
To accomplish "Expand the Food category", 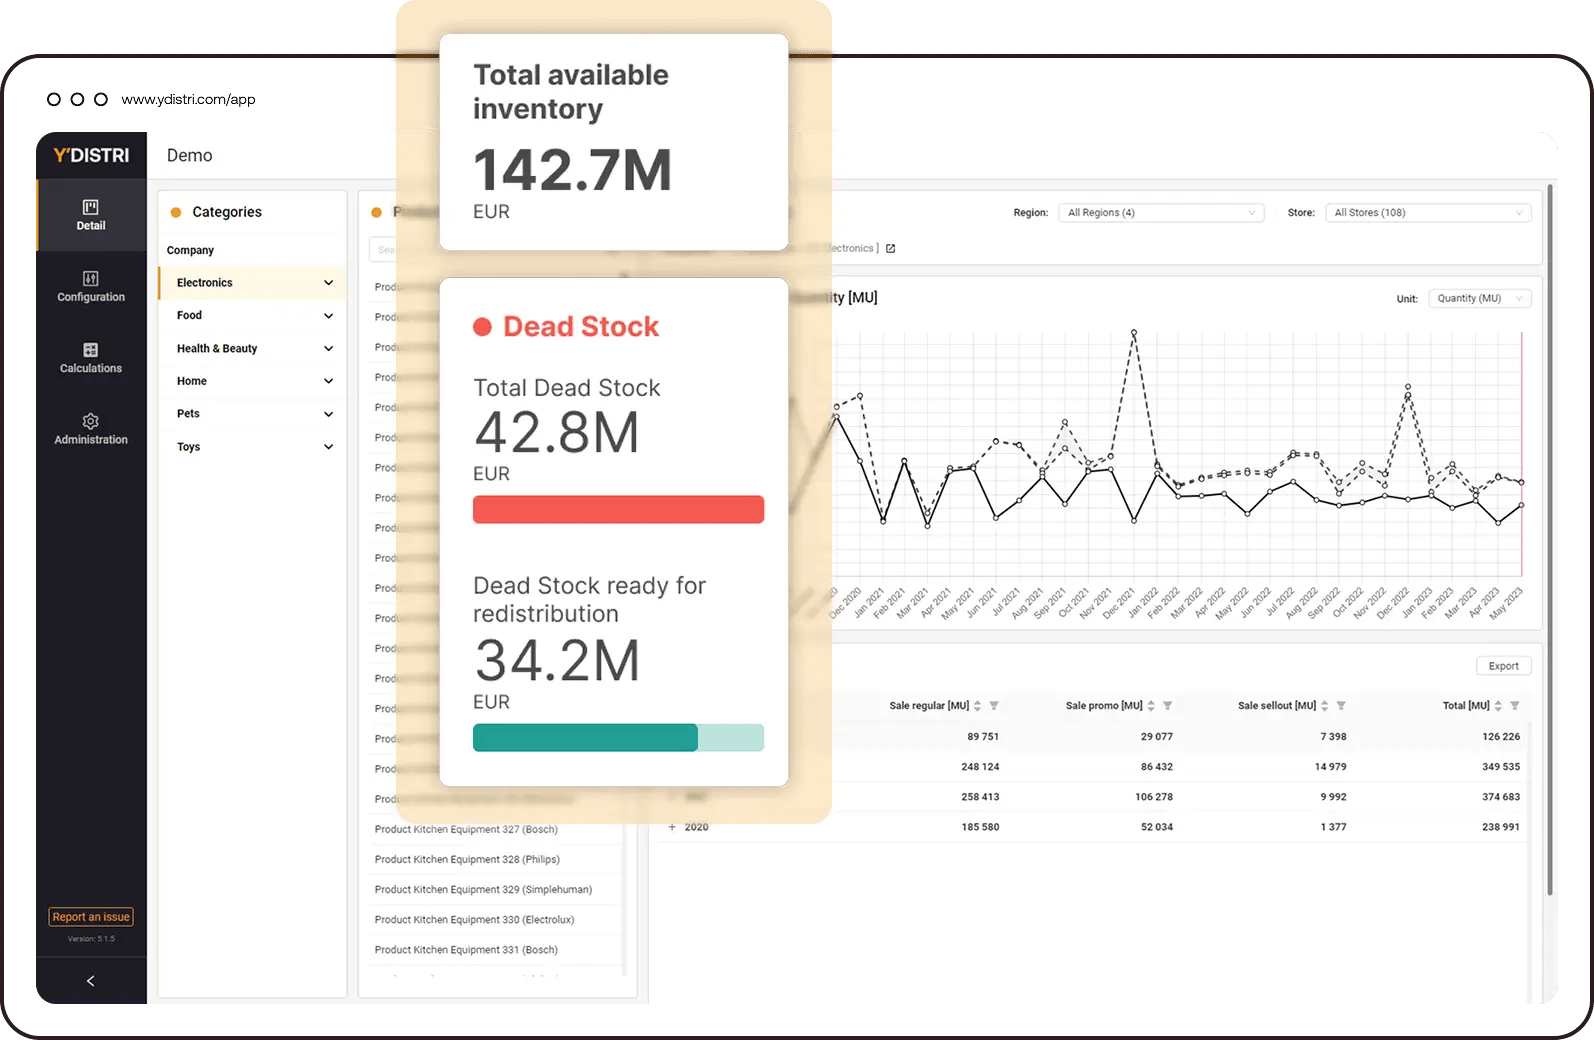I will pyautogui.click(x=328, y=316).
